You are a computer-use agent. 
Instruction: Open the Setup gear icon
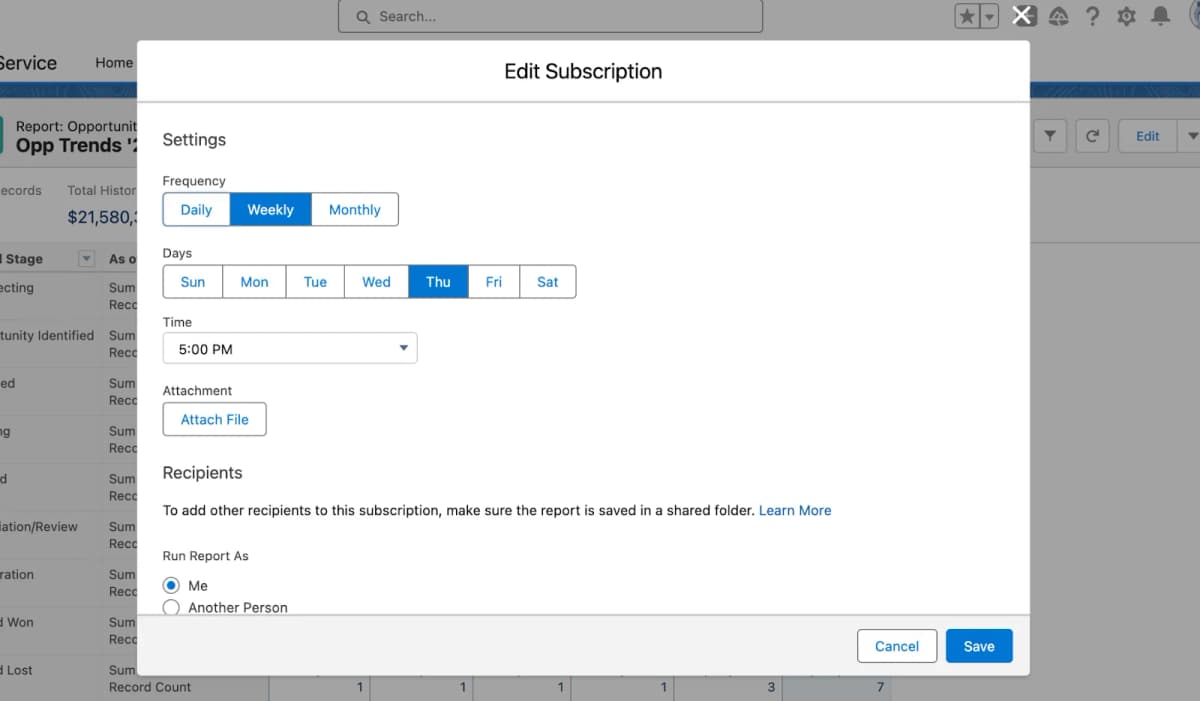tap(1126, 17)
